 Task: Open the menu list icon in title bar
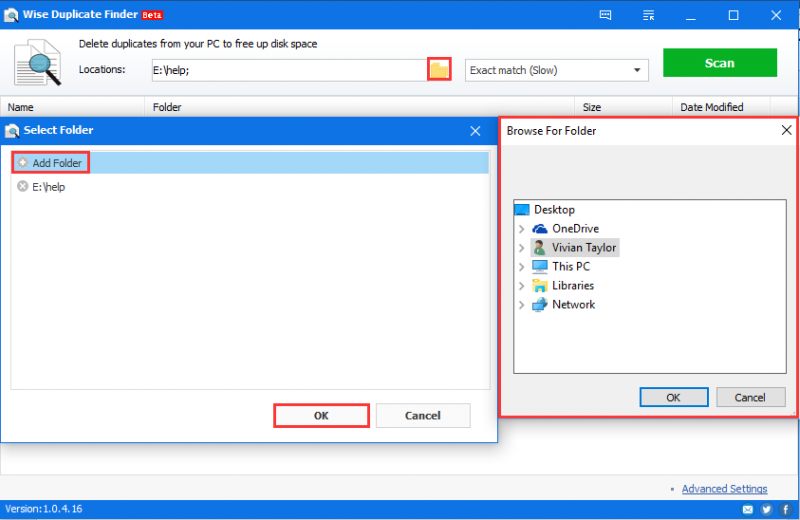tap(648, 15)
